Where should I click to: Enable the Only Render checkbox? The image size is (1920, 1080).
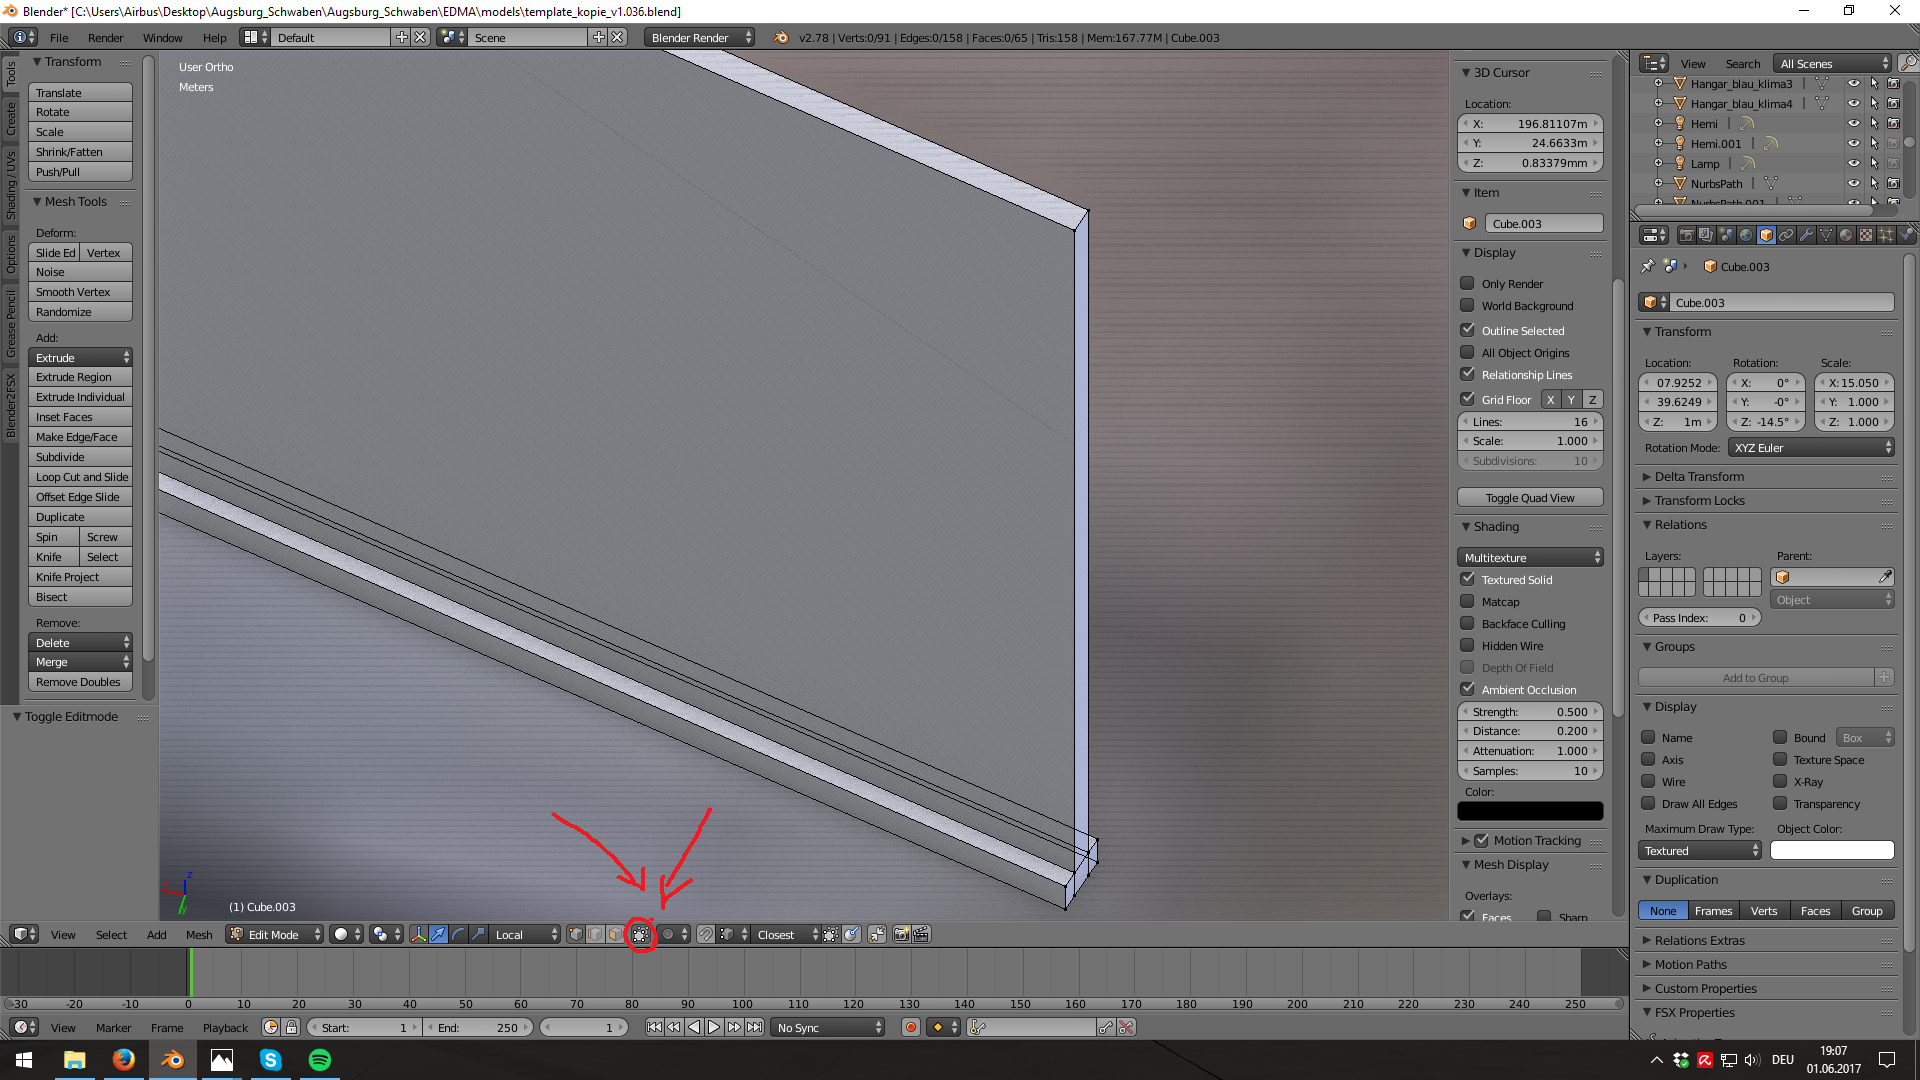click(x=1467, y=283)
